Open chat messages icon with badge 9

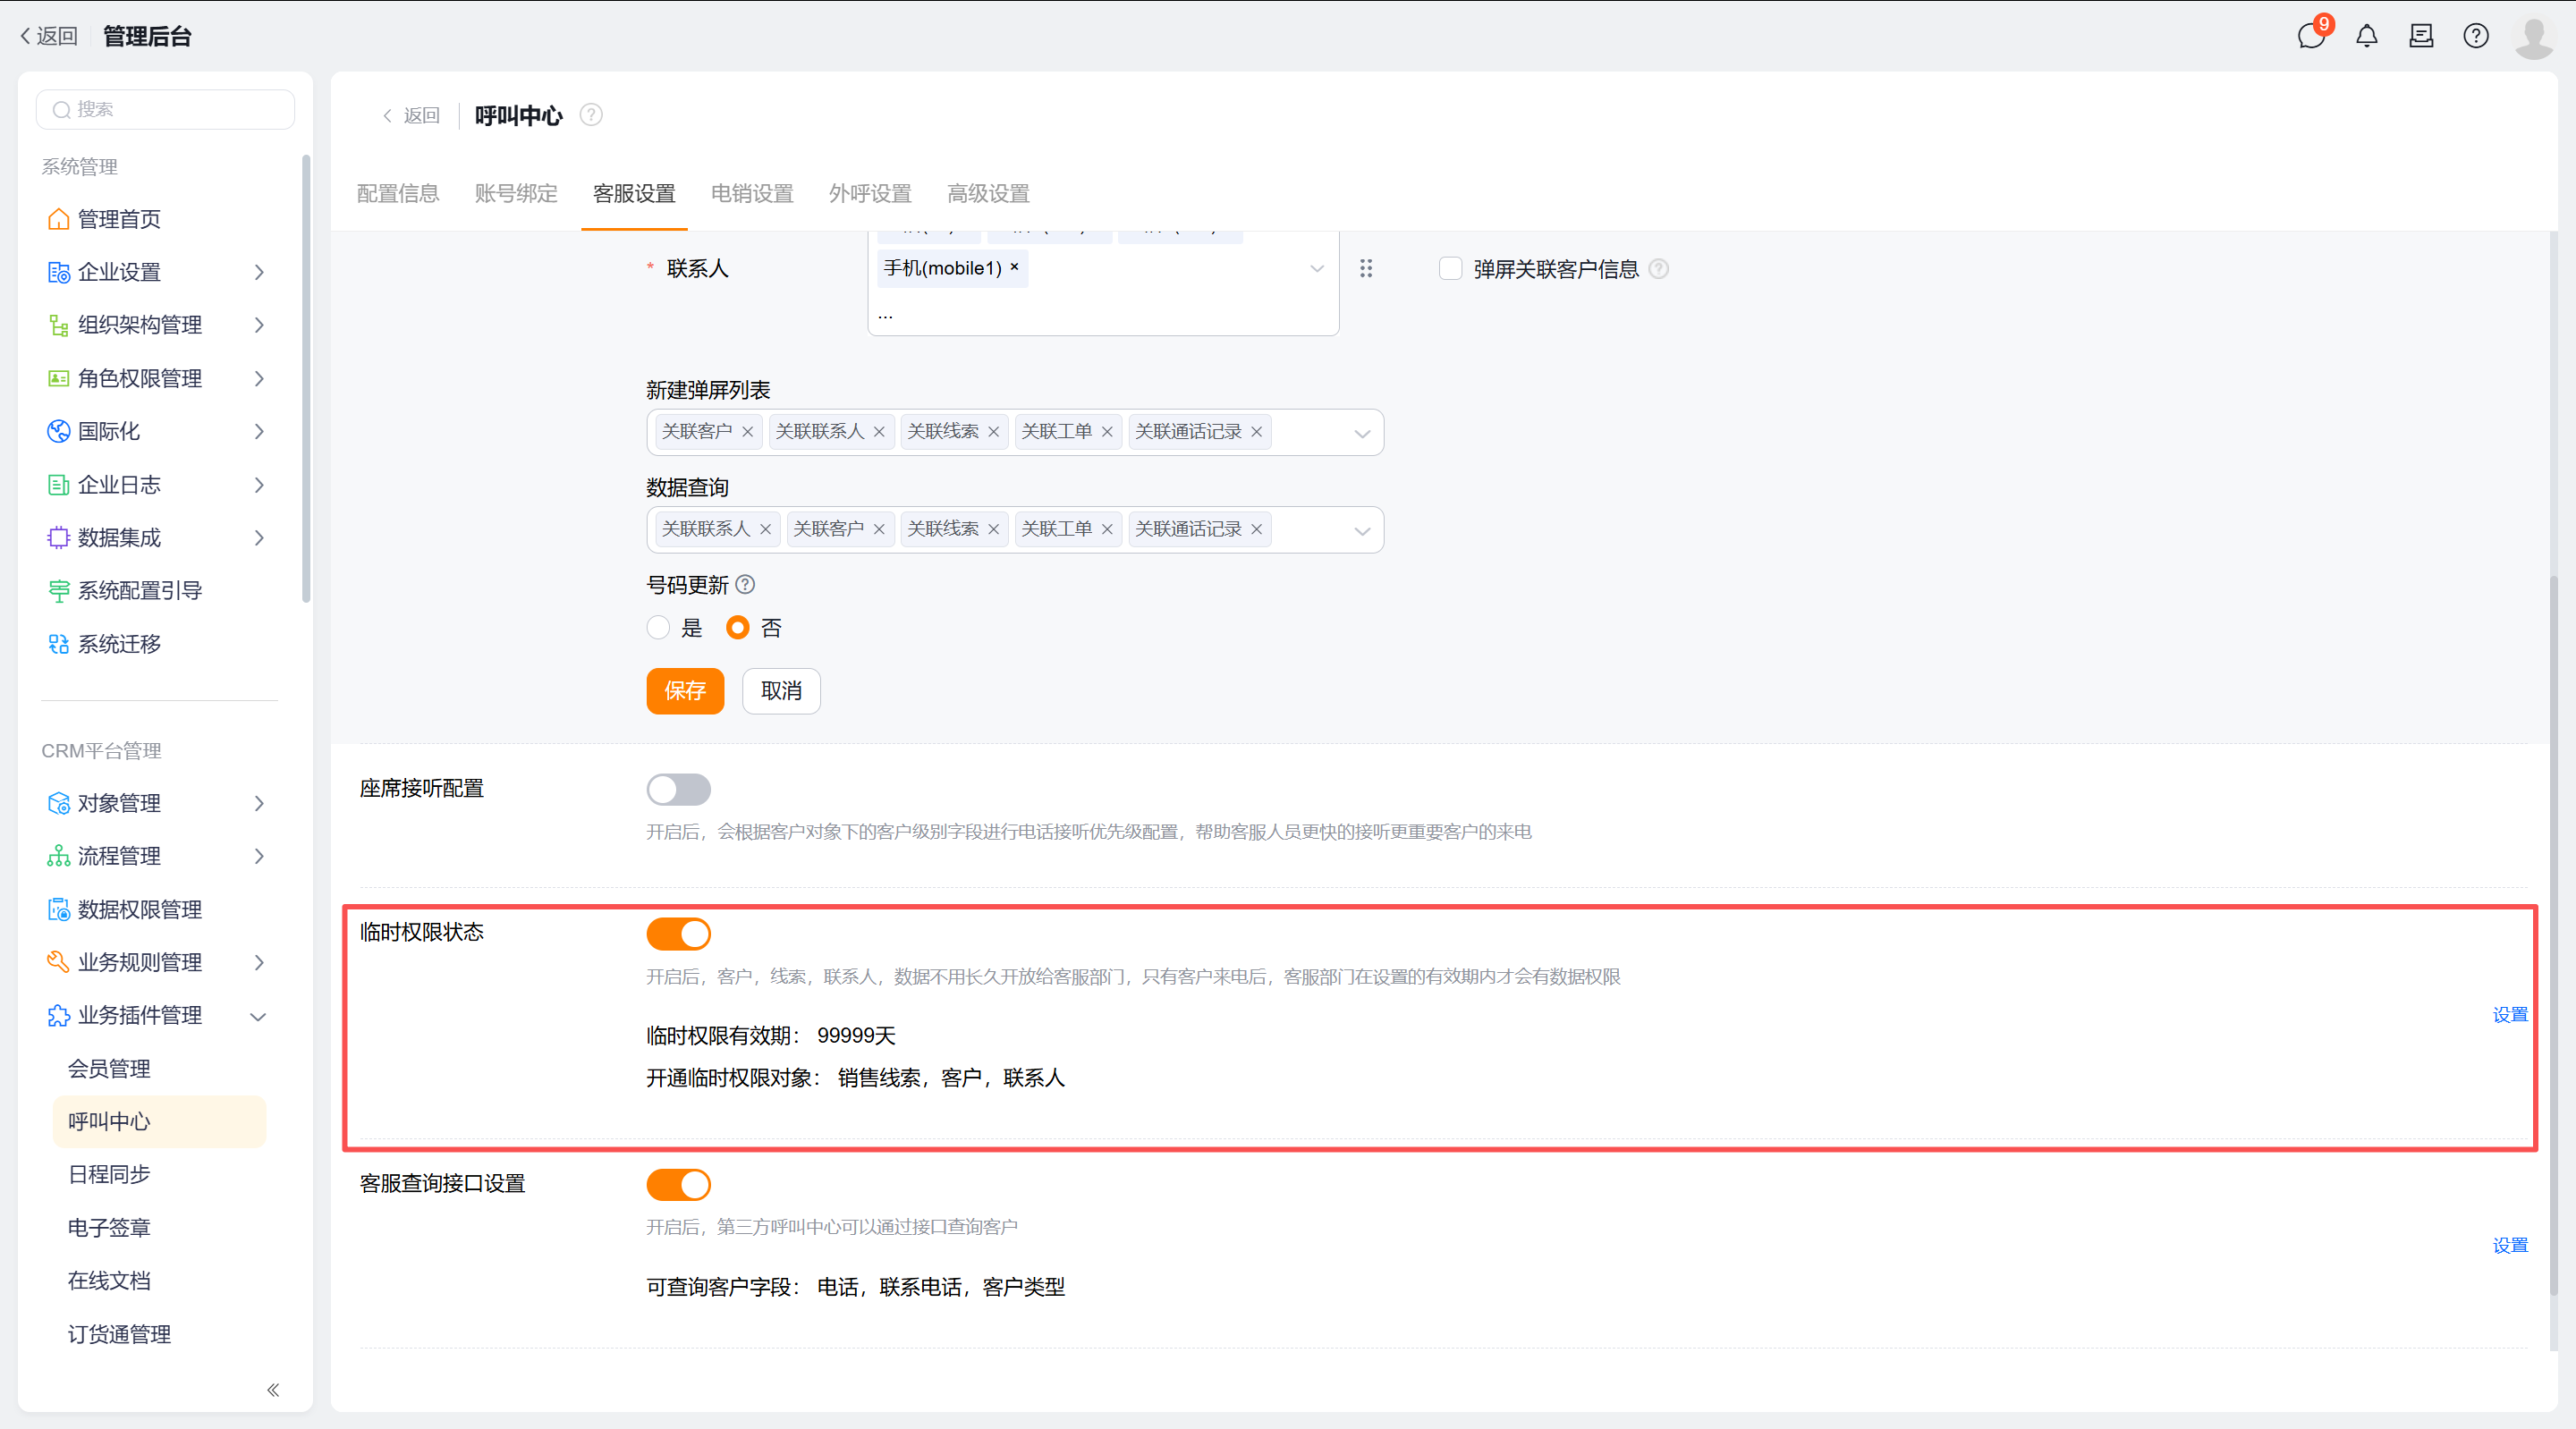coord(2311,36)
